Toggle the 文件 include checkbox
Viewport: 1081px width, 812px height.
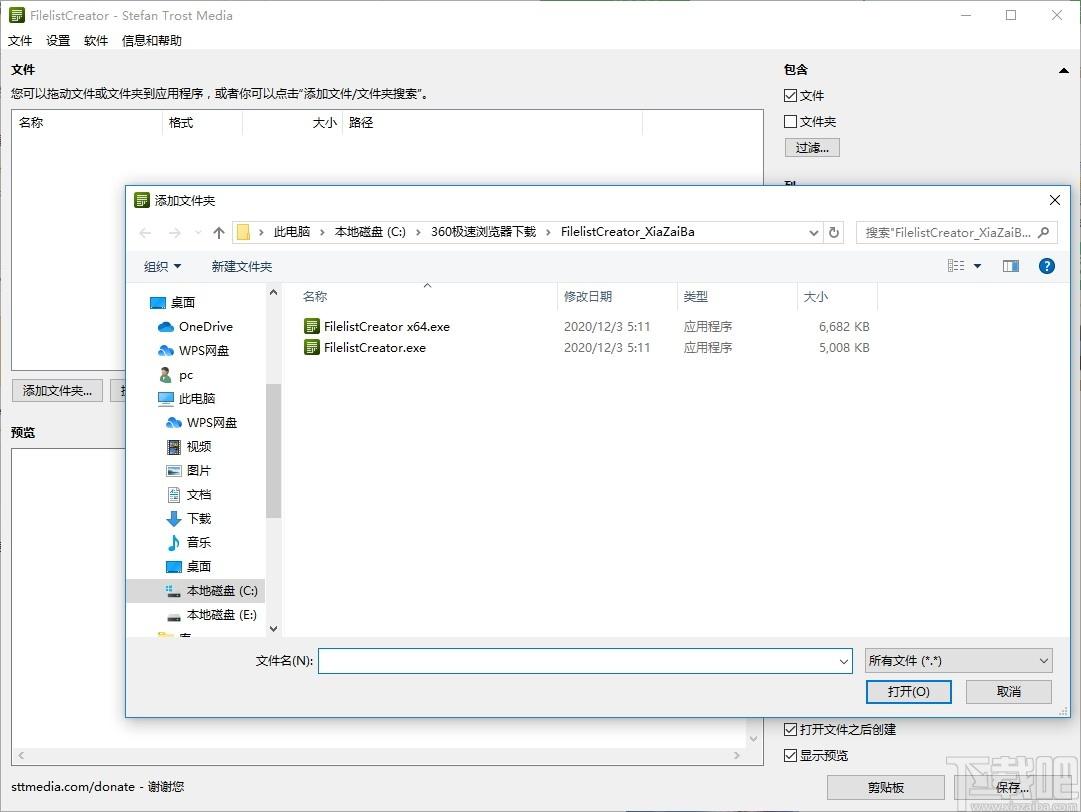(791, 96)
